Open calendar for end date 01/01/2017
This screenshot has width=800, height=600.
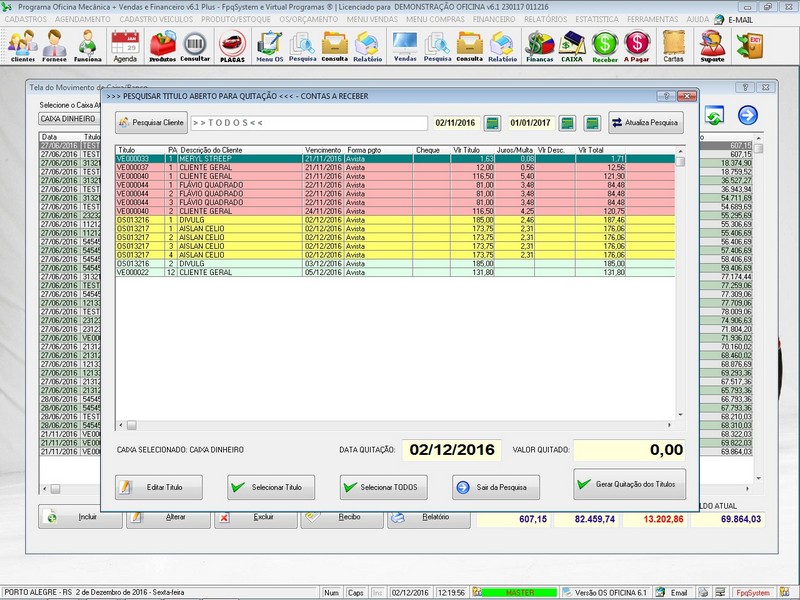pyautogui.click(x=567, y=123)
